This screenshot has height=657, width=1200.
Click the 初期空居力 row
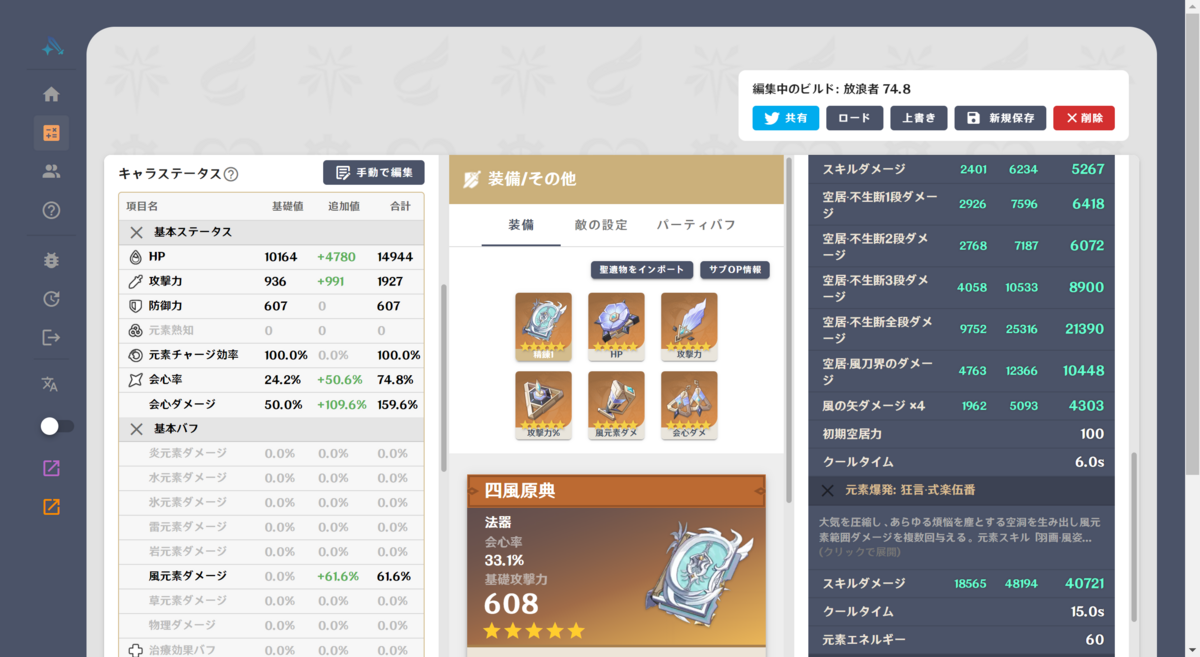961,434
